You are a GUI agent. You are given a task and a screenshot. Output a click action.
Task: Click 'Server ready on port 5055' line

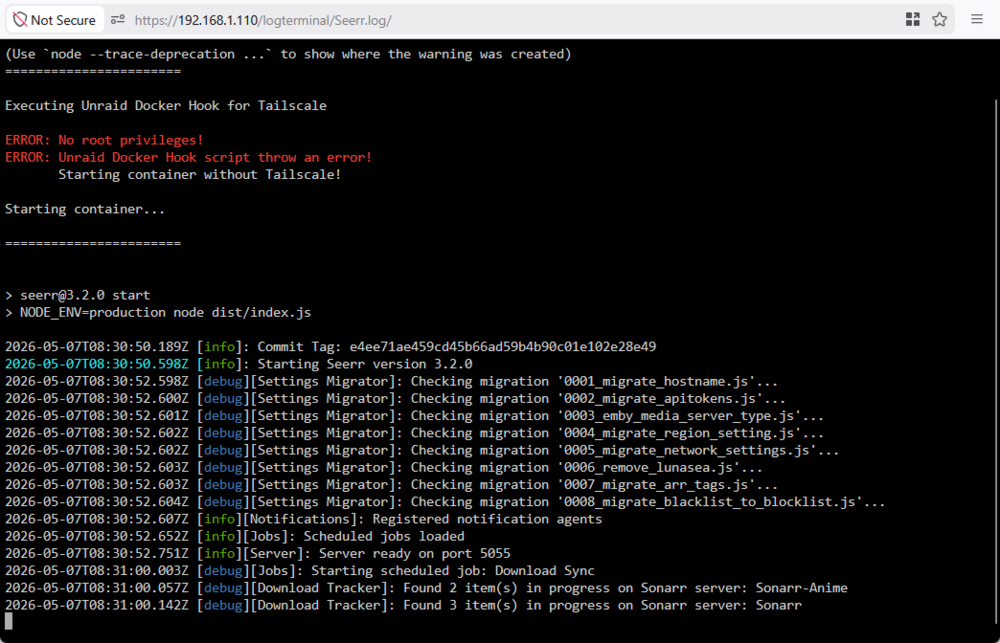coord(258,553)
